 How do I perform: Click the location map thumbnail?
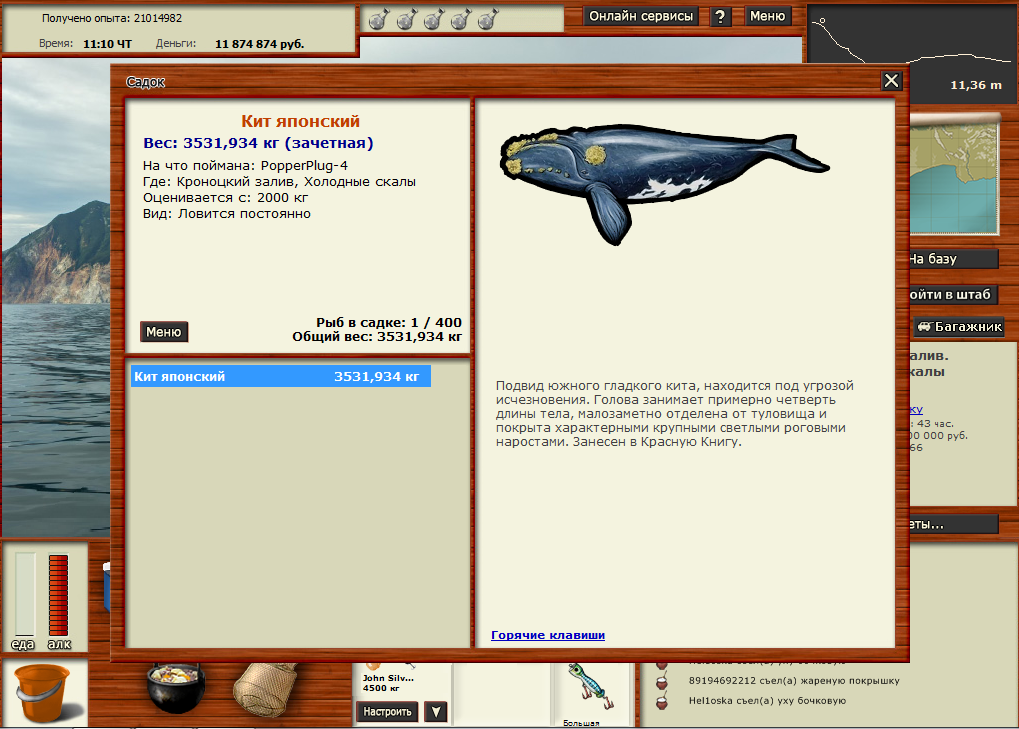(x=953, y=175)
